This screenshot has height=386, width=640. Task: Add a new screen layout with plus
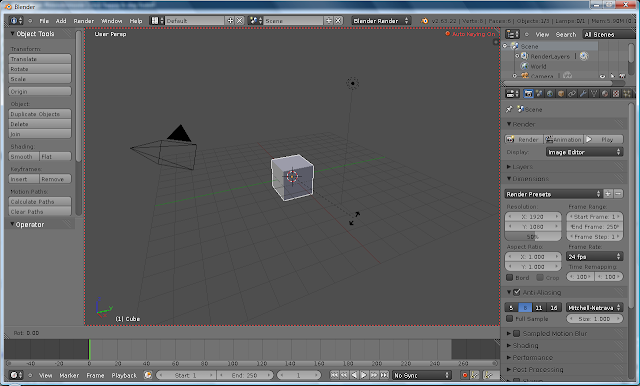[230, 20]
